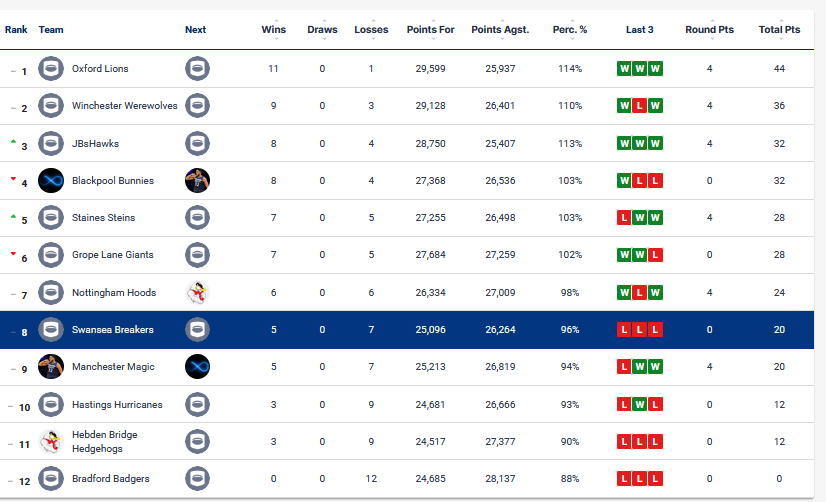Click Bradford Badgers' next opponent icon
Image resolution: width=826 pixels, height=502 pixels.
pos(197,479)
